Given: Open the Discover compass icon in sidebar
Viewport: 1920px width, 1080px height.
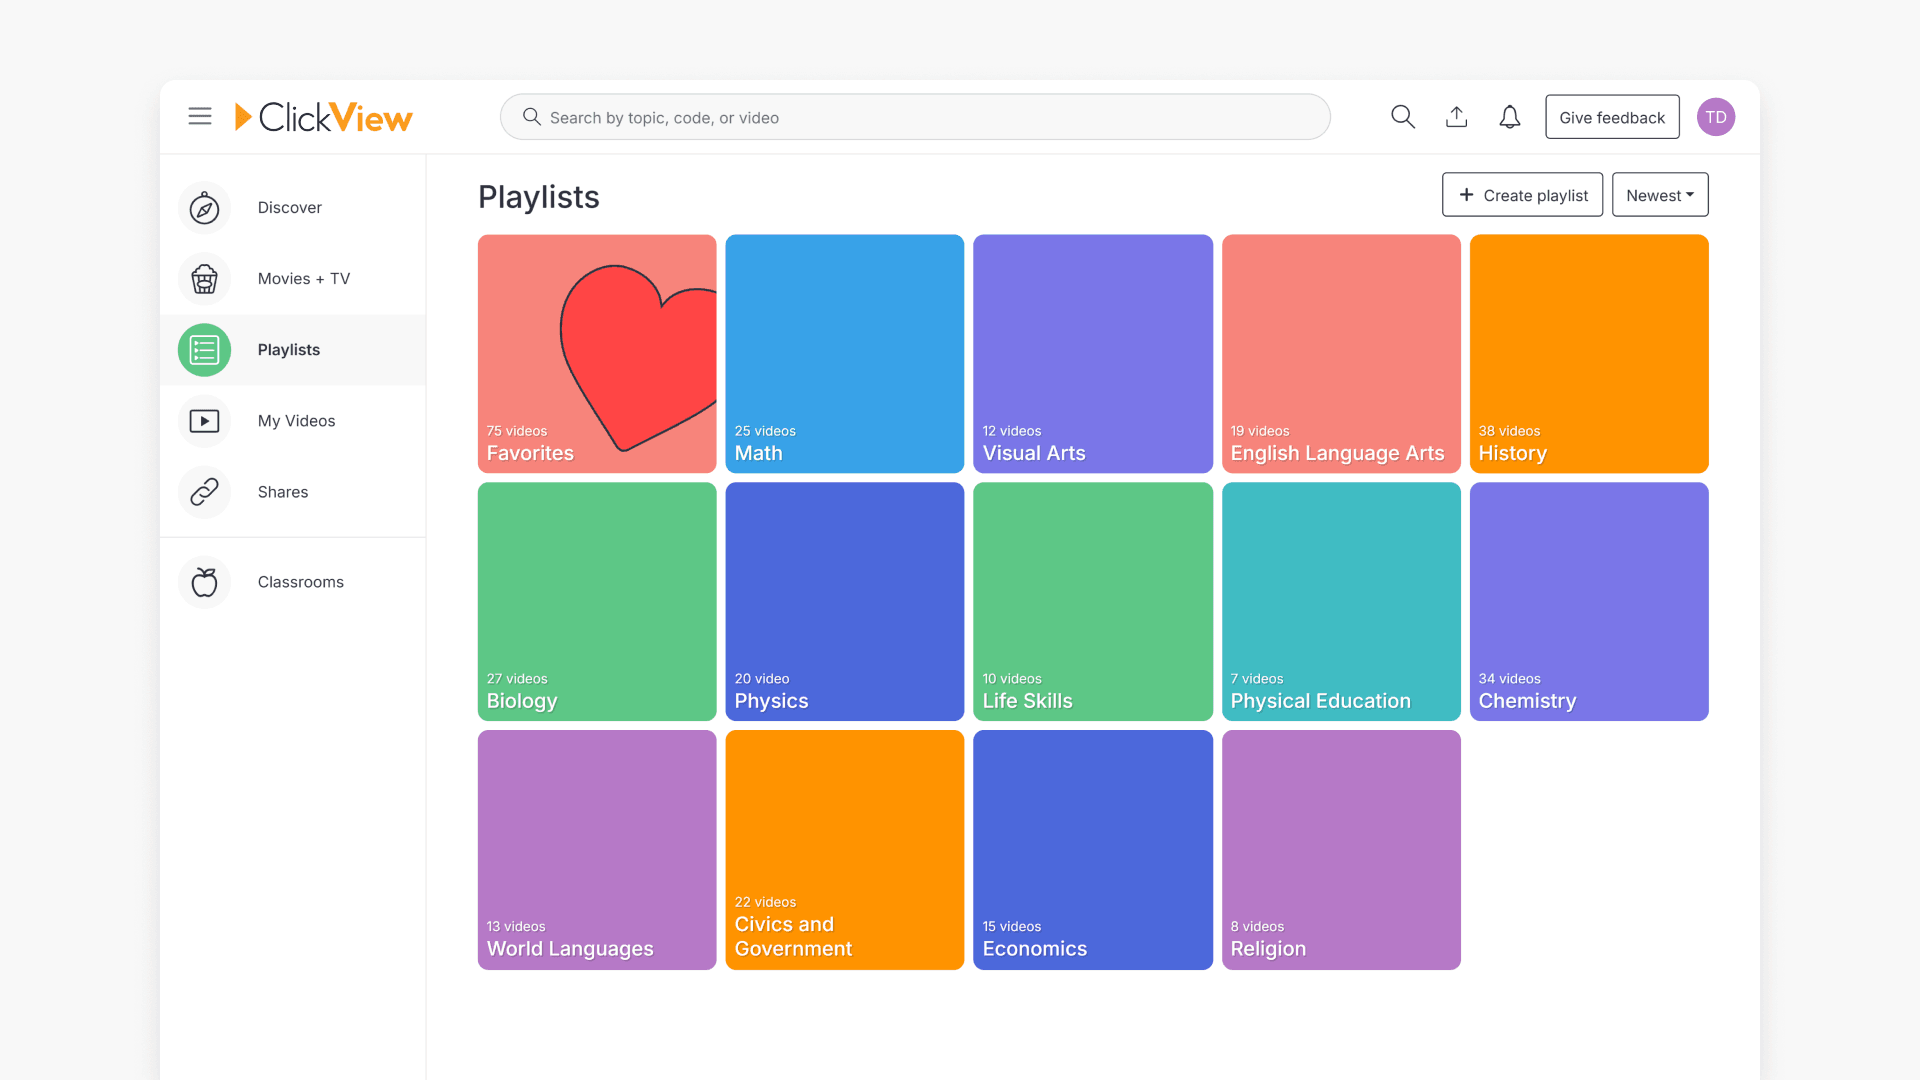Looking at the screenshot, I should (203, 207).
